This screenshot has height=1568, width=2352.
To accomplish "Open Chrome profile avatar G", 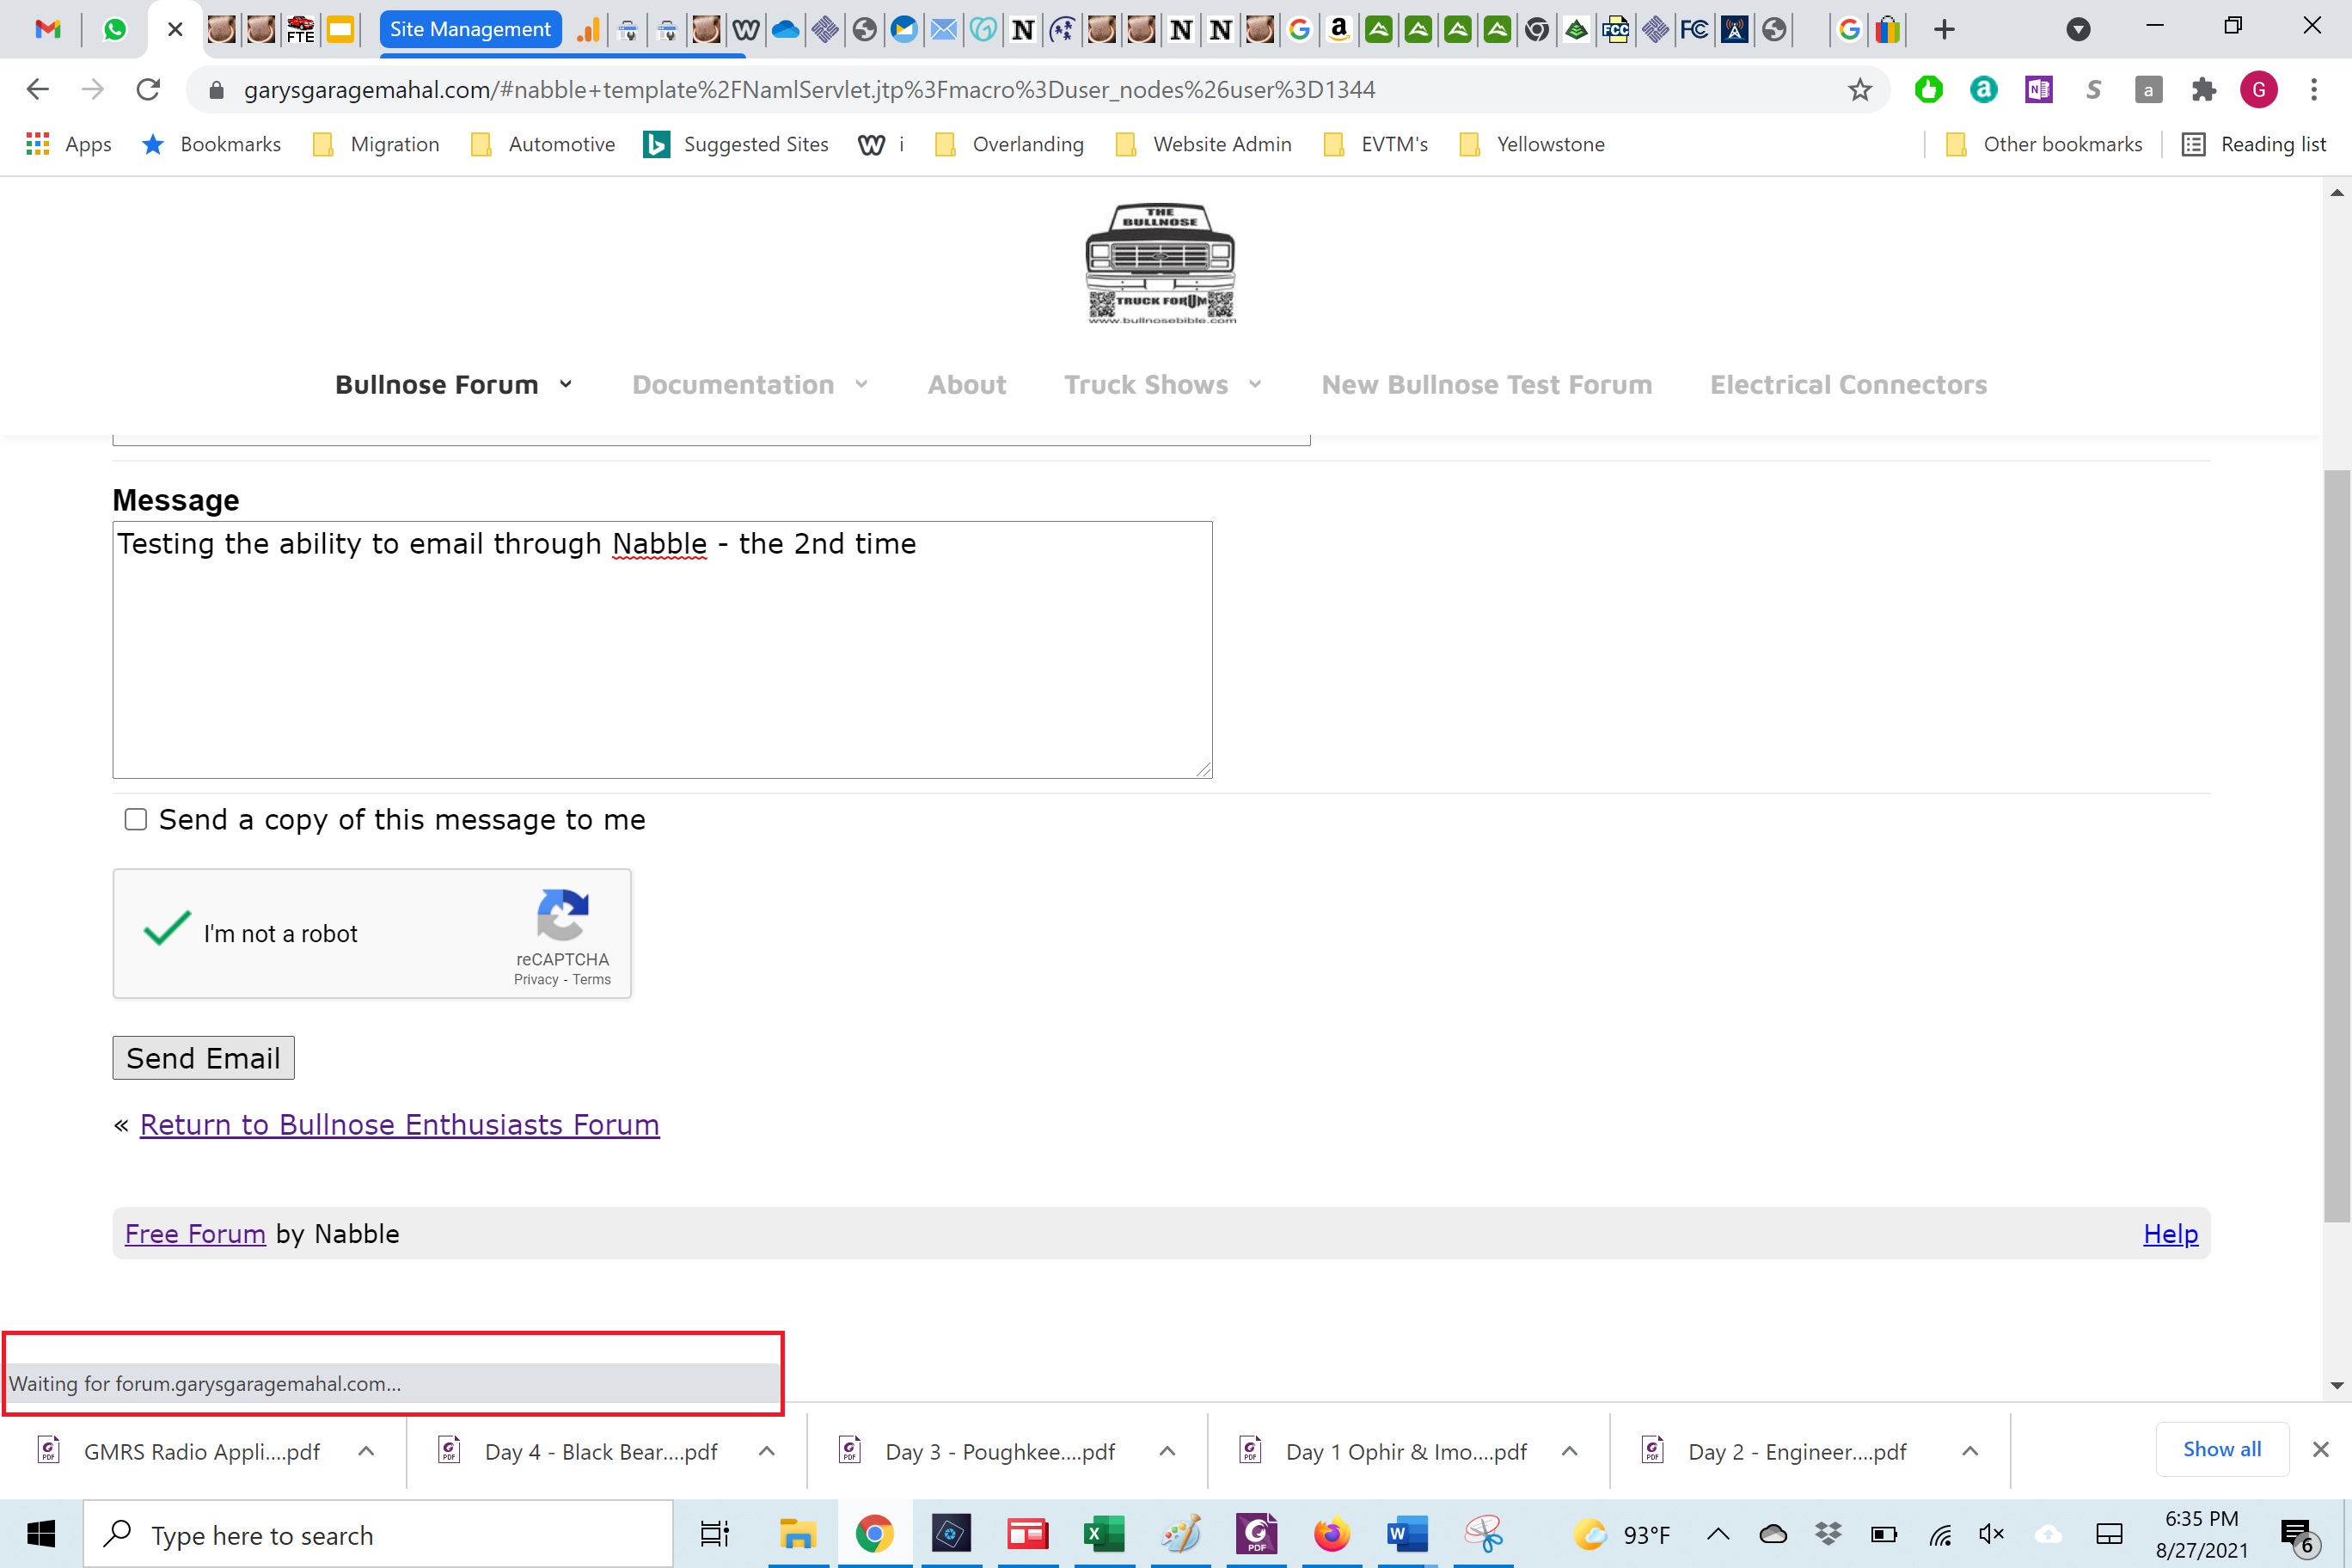I will coord(2258,90).
